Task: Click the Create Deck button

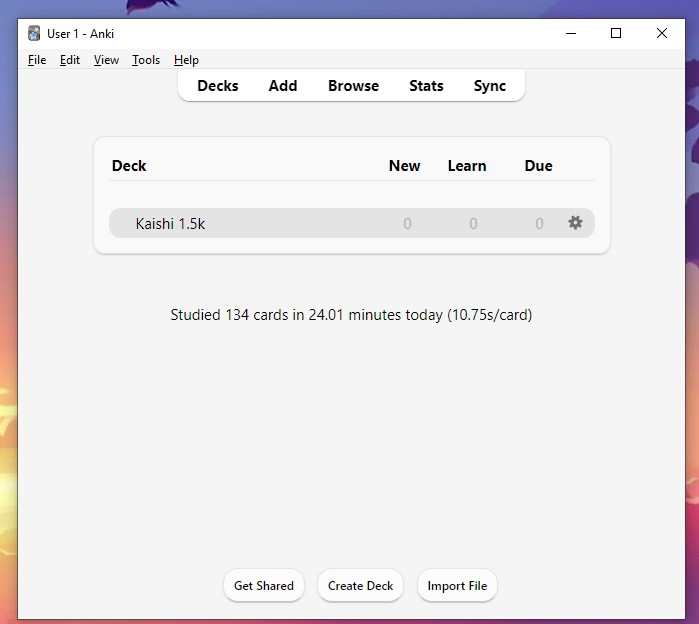Action: pyautogui.click(x=360, y=585)
